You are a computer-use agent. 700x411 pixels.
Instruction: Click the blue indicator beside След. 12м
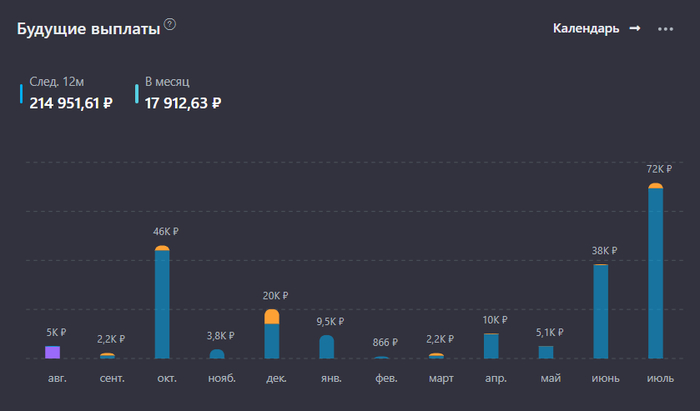click(21, 93)
